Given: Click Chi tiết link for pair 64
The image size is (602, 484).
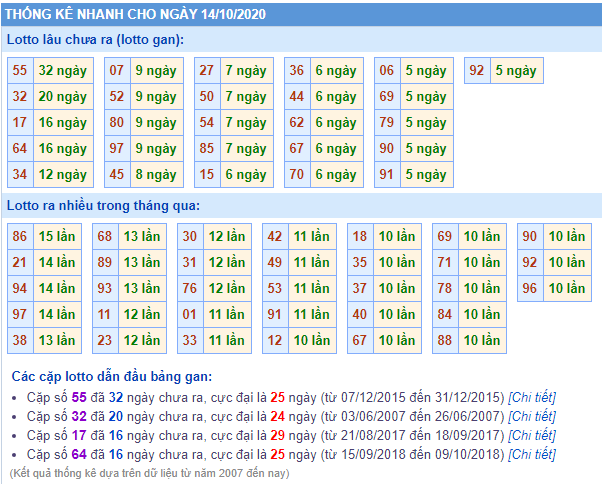Looking at the screenshot, I should pos(531,454).
